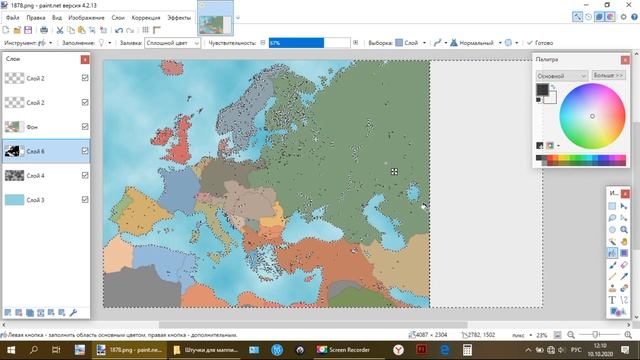This screenshot has height=360, width=640.
Task: Toggle visibility of Фон layer
Action: point(85,127)
